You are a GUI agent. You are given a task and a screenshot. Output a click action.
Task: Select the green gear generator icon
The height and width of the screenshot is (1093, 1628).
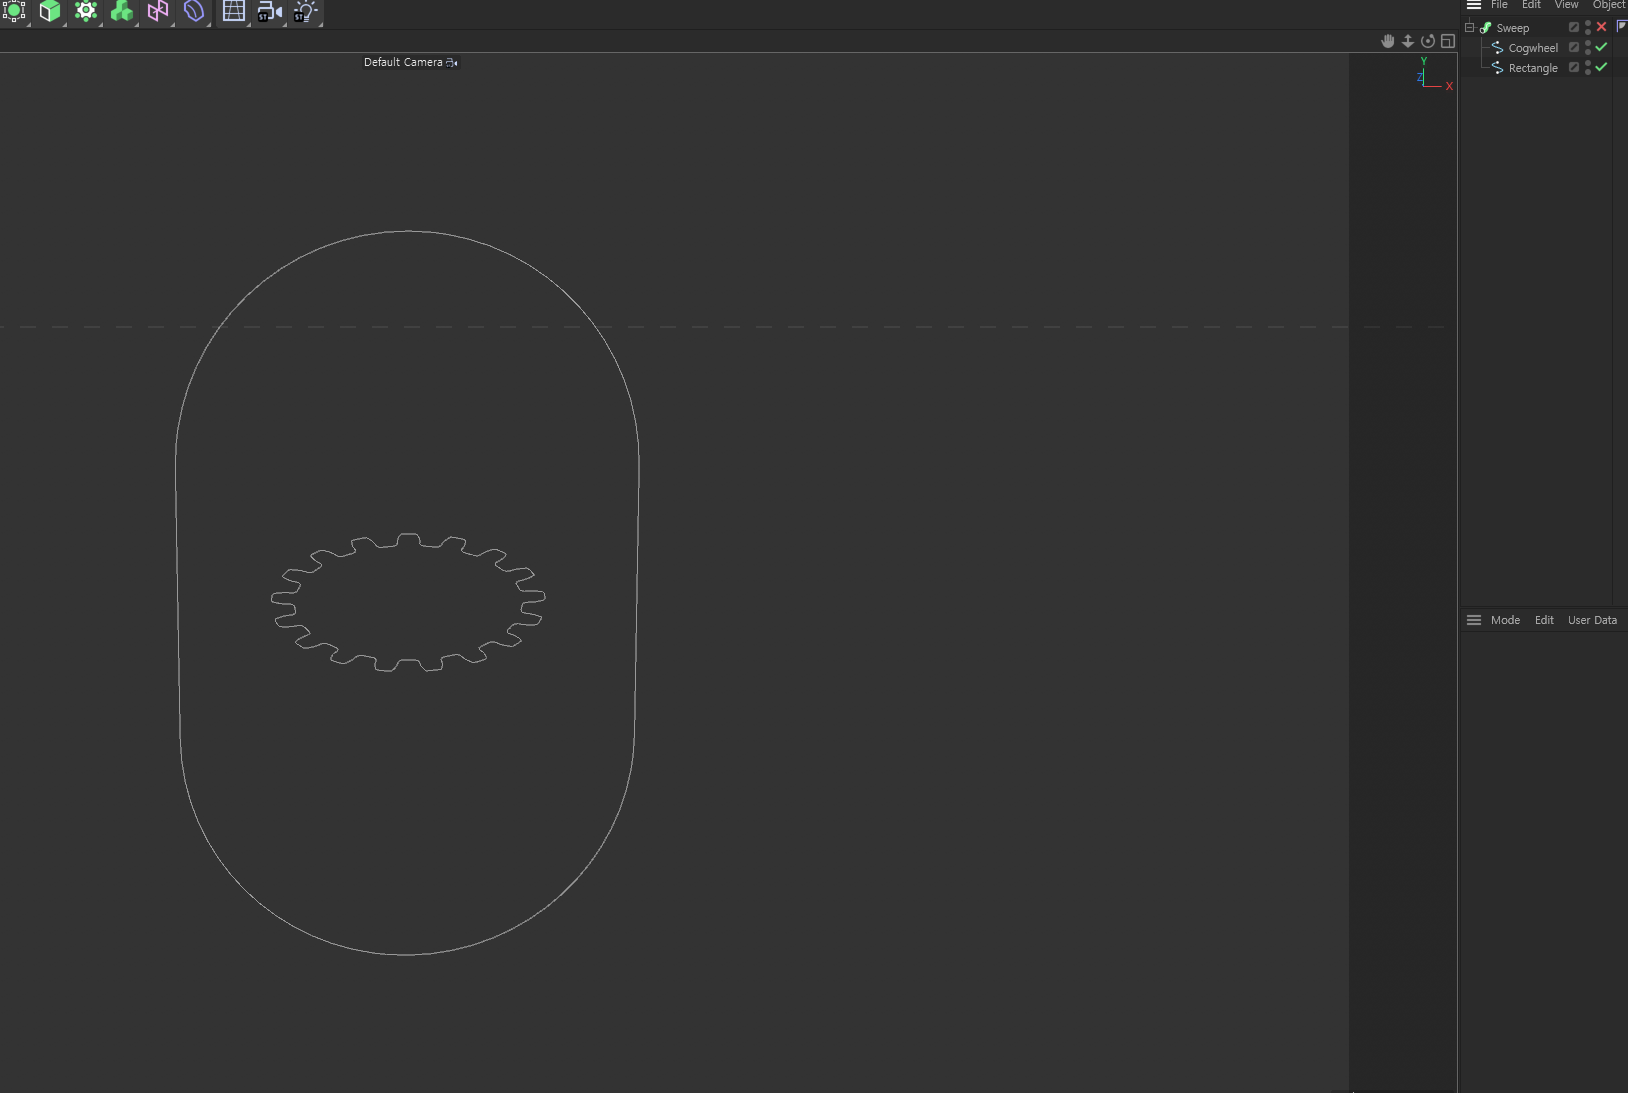tap(86, 11)
